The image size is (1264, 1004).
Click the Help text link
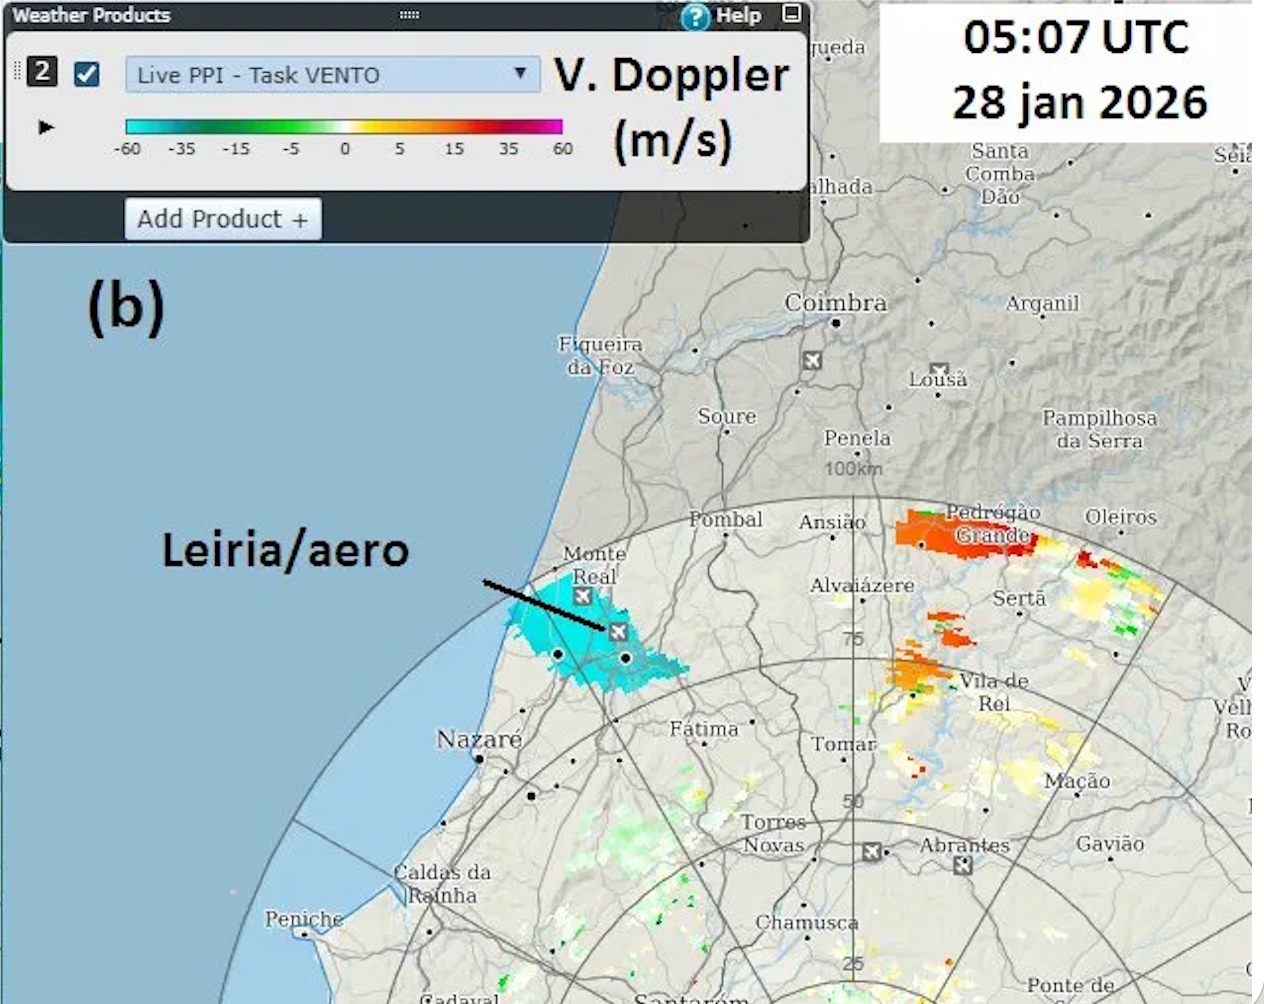click(x=738, y=16)
